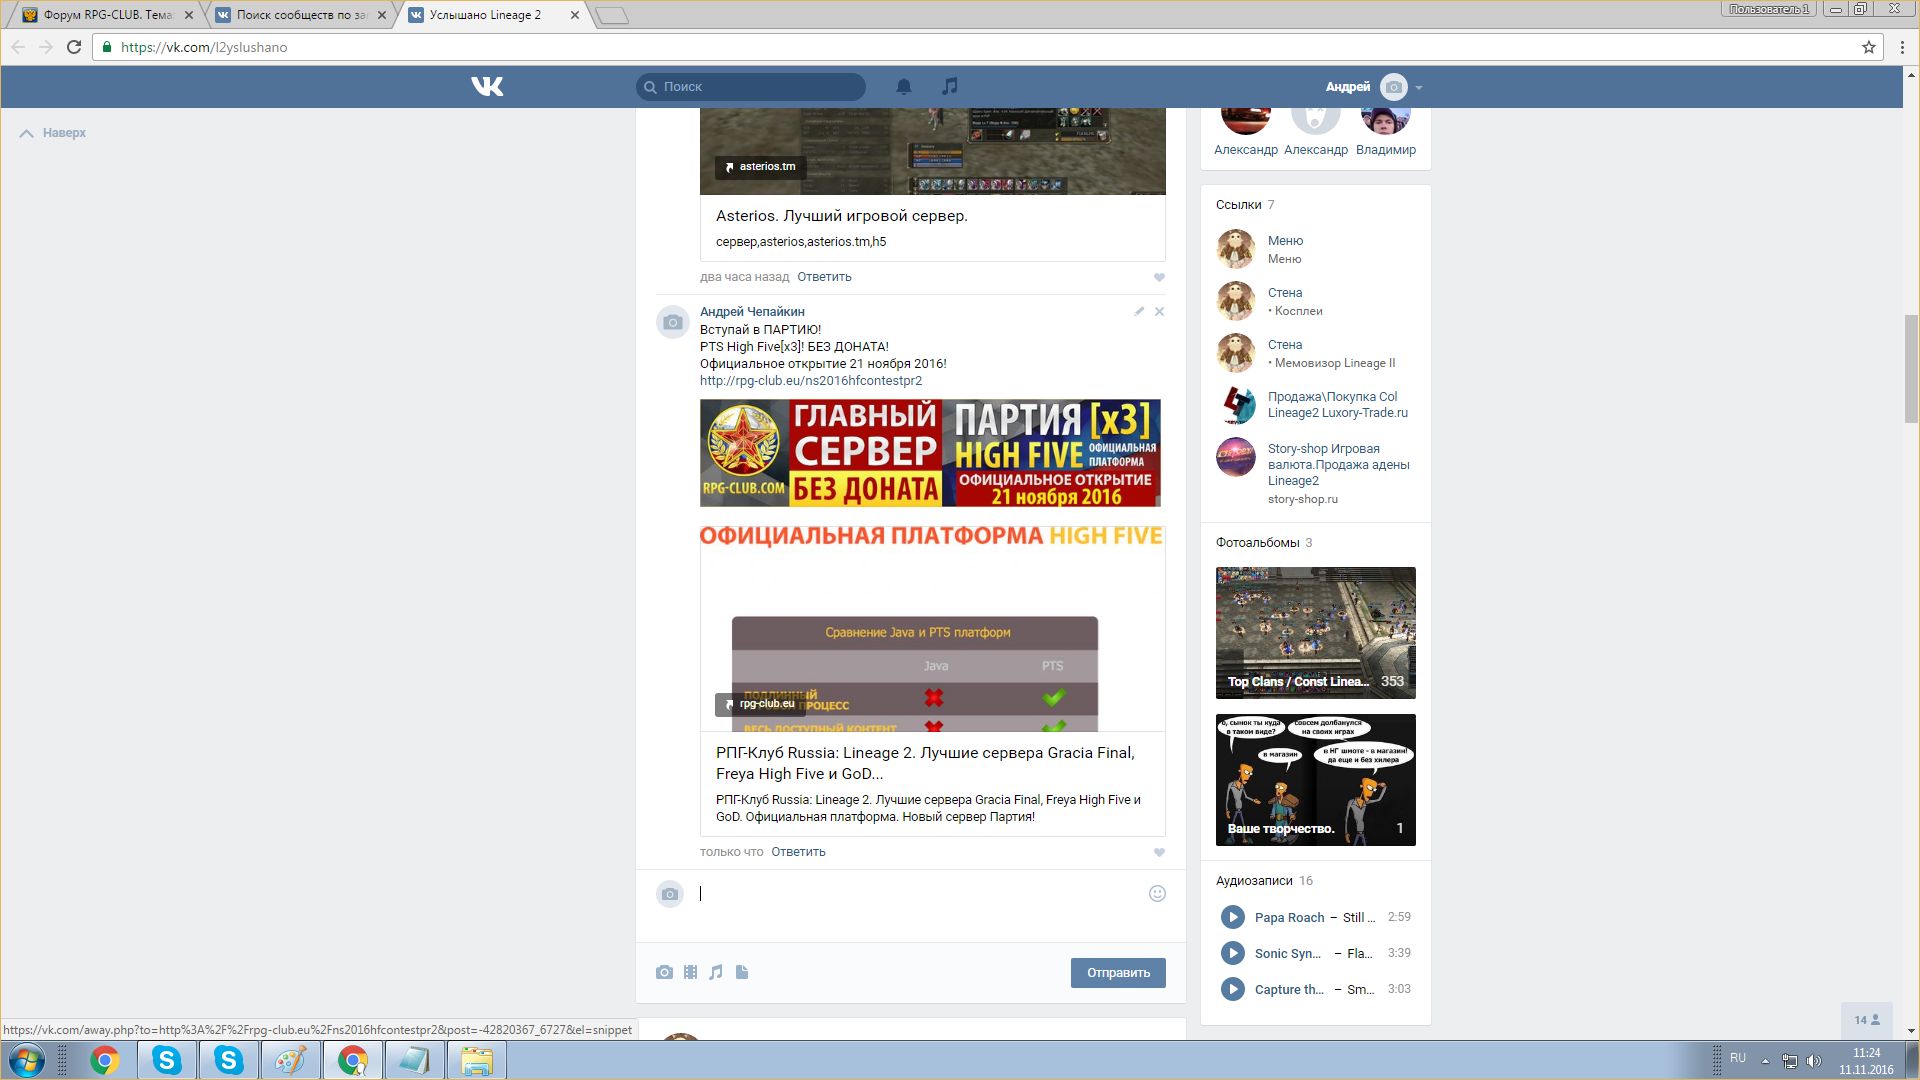Like the rpg-club comment posted только что
Image resolution: width=1920 pixels, height=1080 pixels.
1159,853
